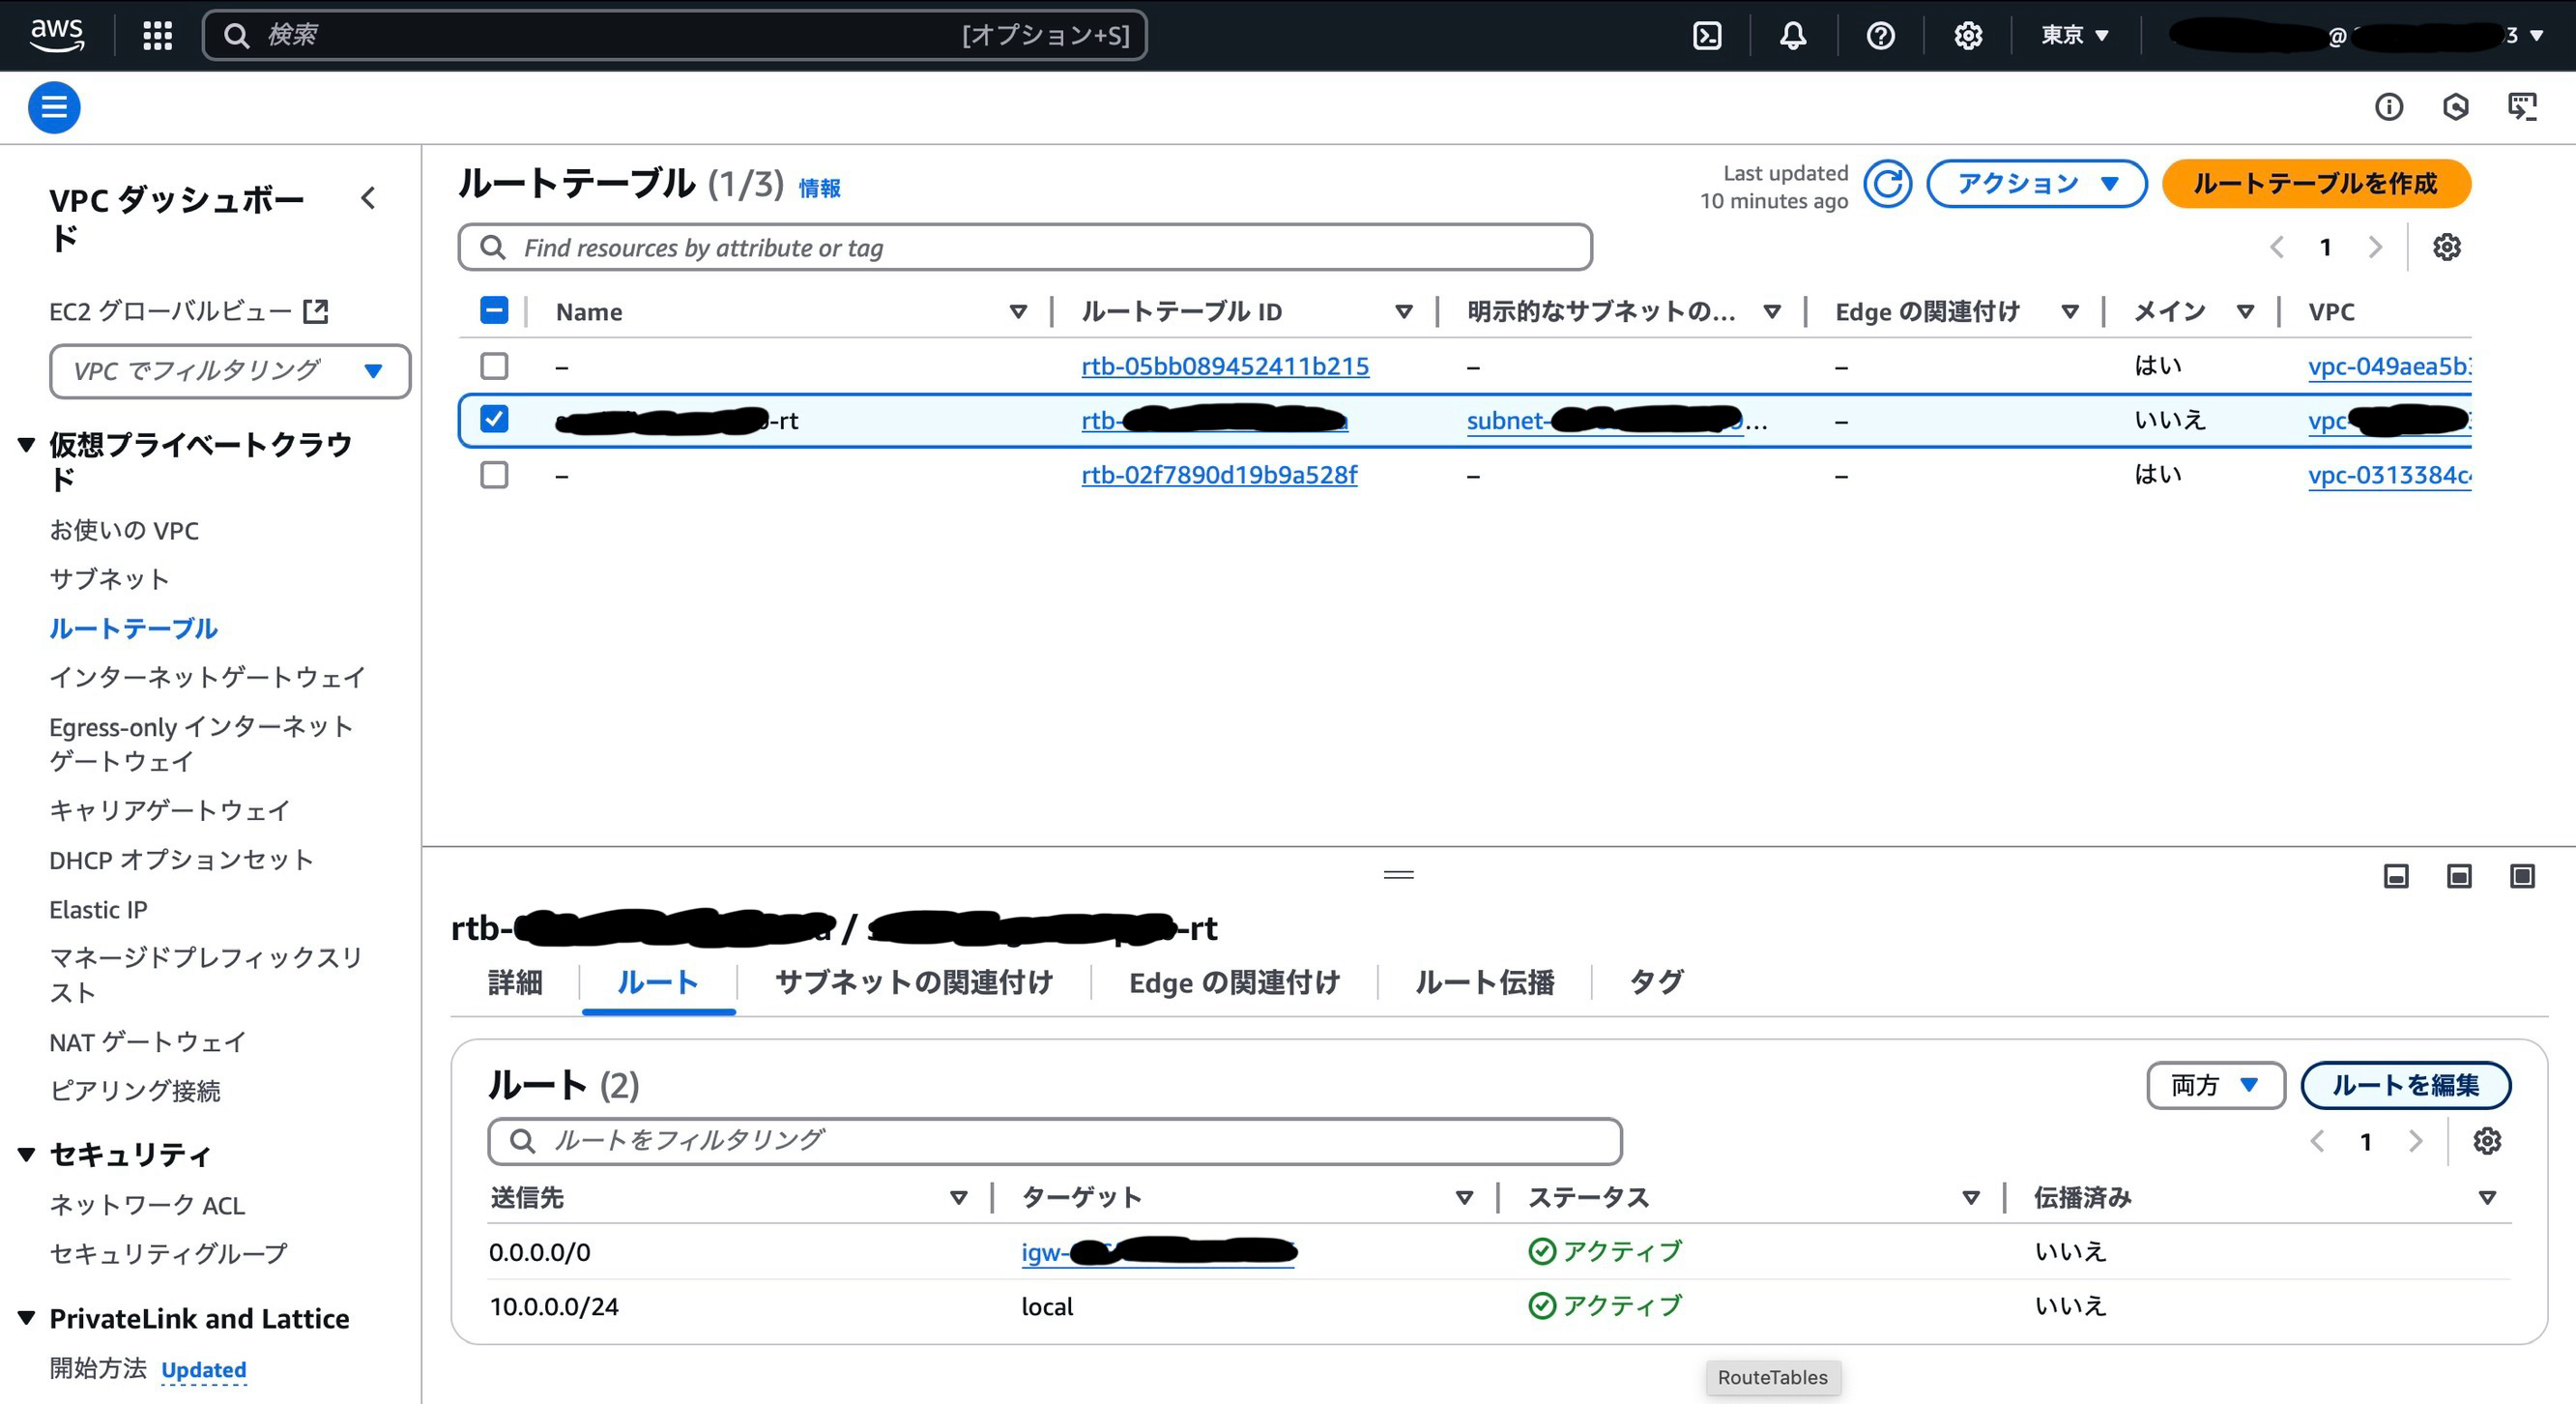
Task: Focus the ルートをフィルタリング search field
Action: pyautogui.click(x=1054, y=1141)
